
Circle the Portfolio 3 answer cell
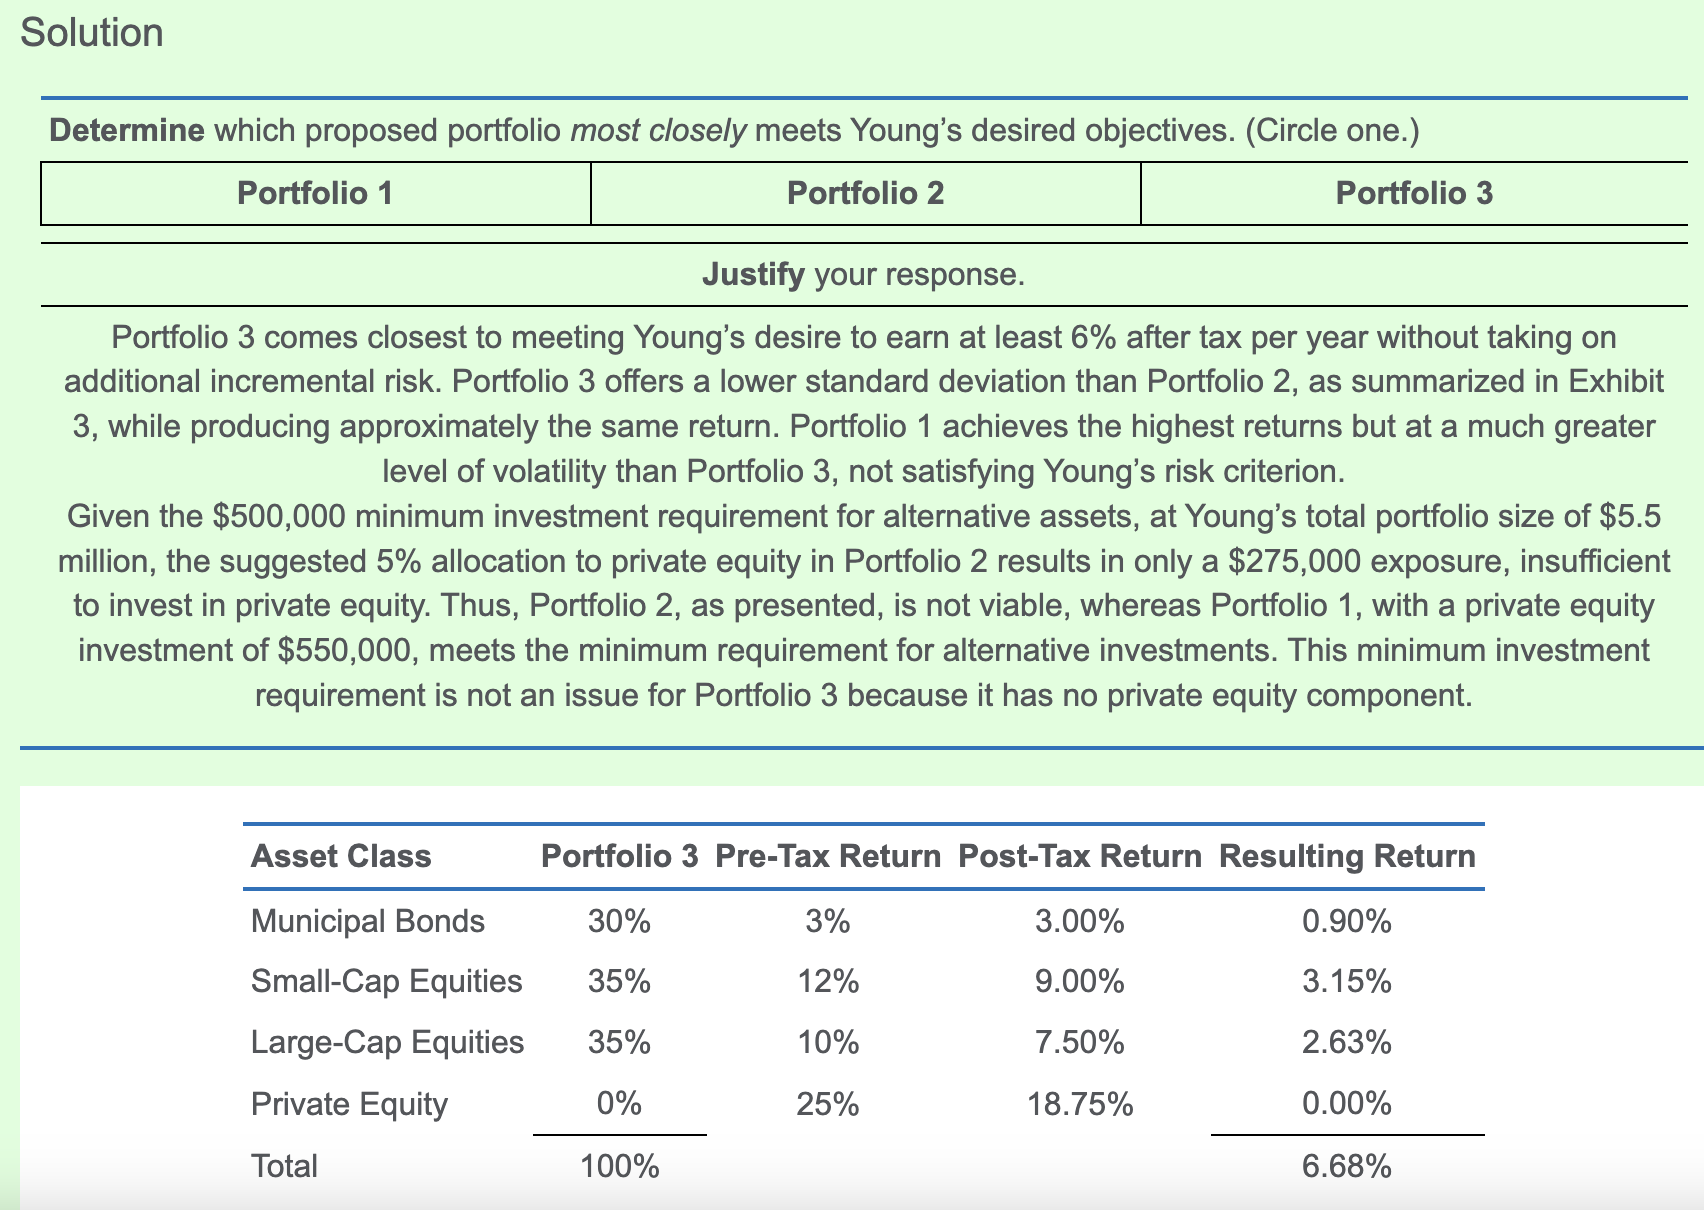click(x=1413, y=193)
